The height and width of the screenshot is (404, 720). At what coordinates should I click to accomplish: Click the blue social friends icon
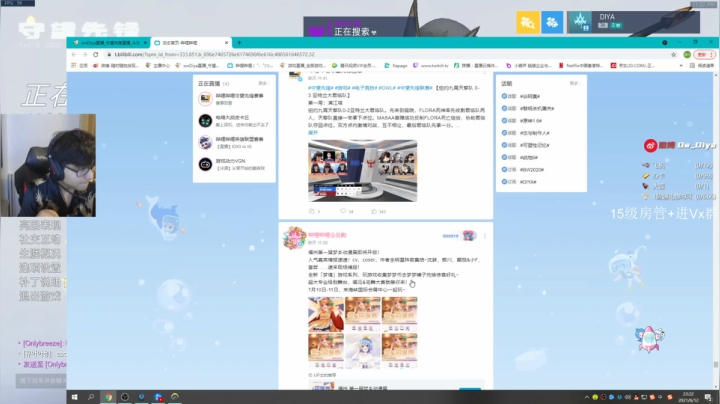point(552,22)
